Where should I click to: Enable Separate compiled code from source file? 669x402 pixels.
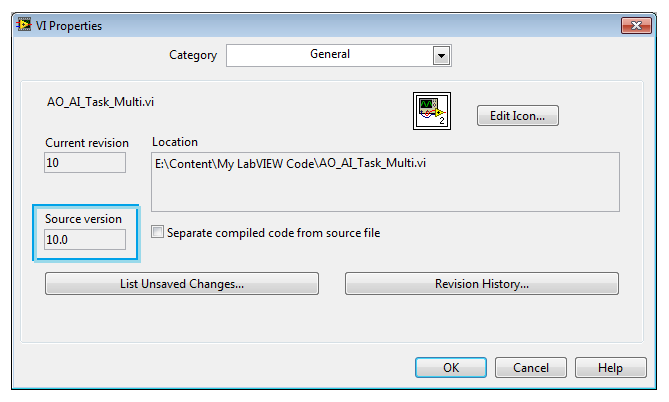pyautogui.click(x=157, y=232)
